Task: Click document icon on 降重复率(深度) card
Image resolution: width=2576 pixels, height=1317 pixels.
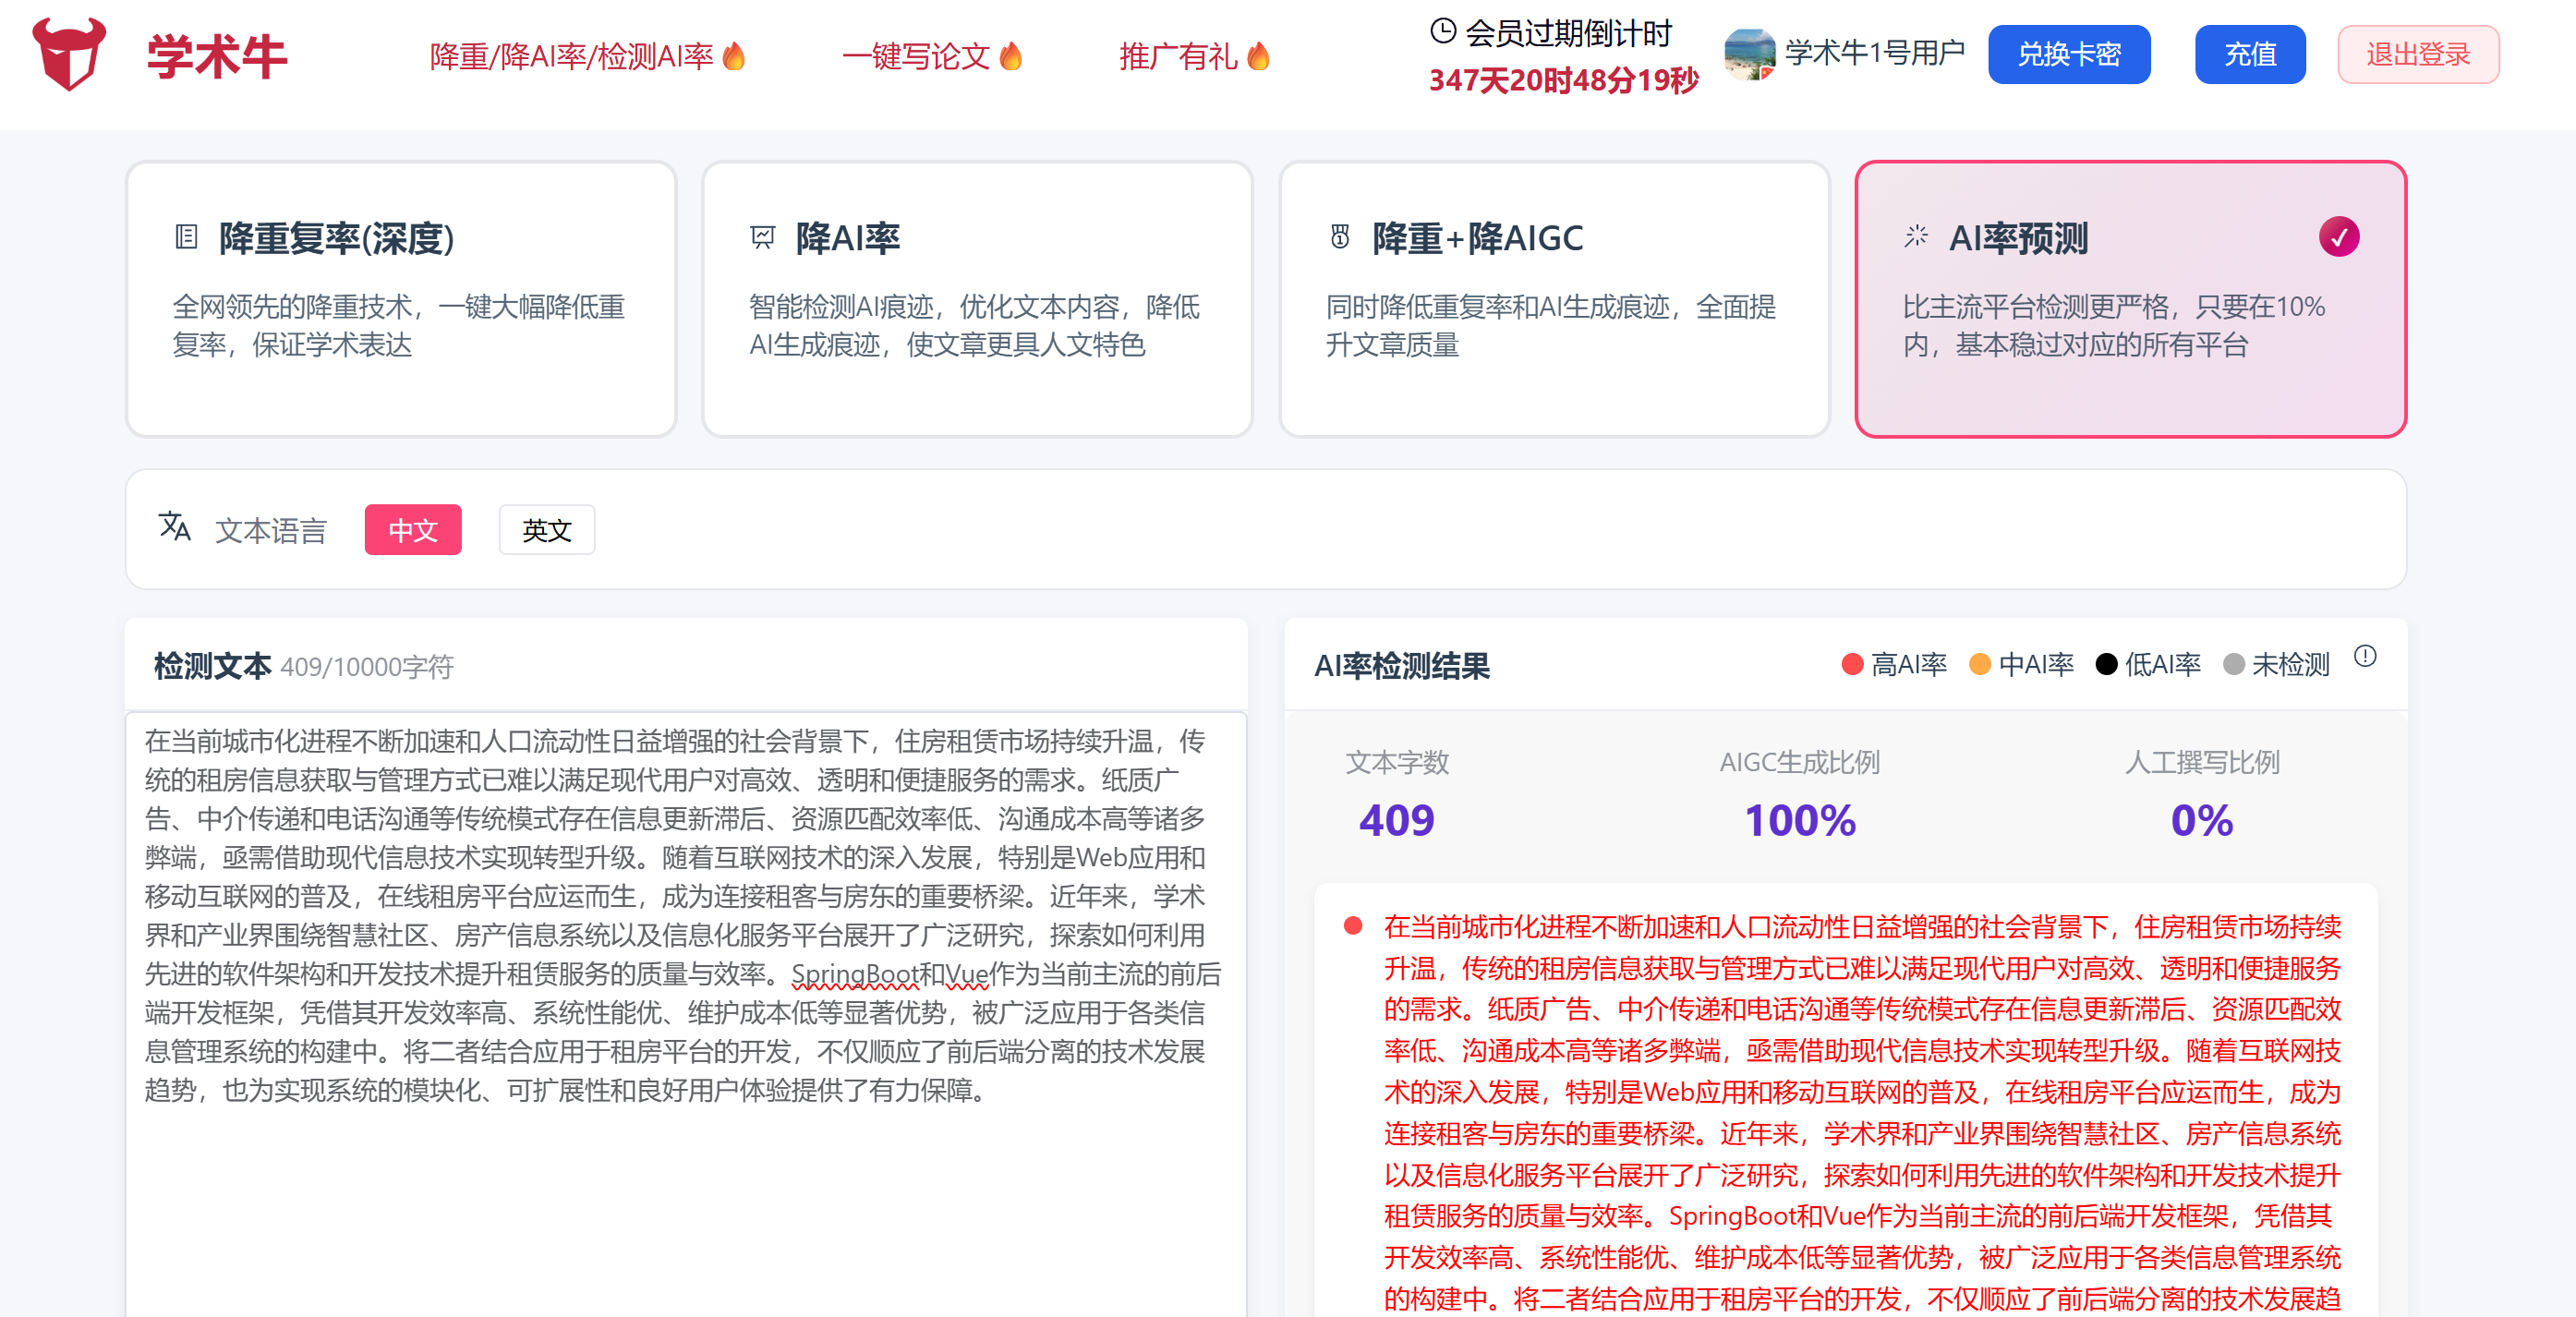Action: 186,237
